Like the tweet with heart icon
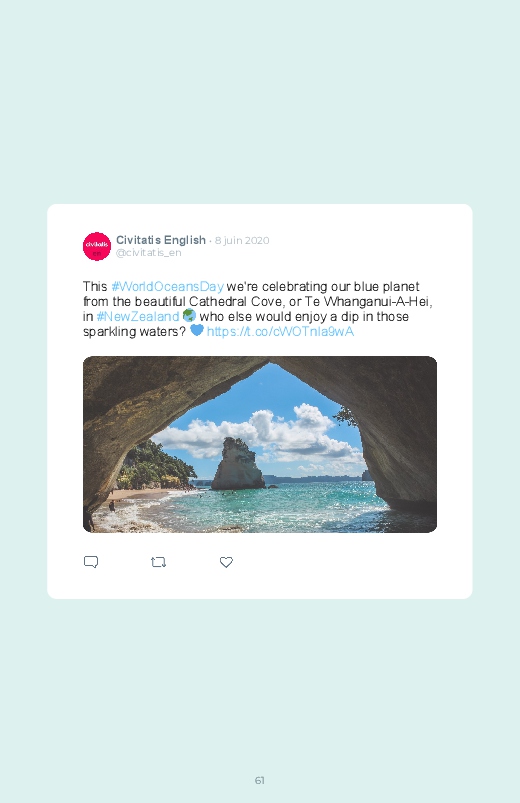Image resolution: width=520 pixels, height=803 pixels. (226, 562)
